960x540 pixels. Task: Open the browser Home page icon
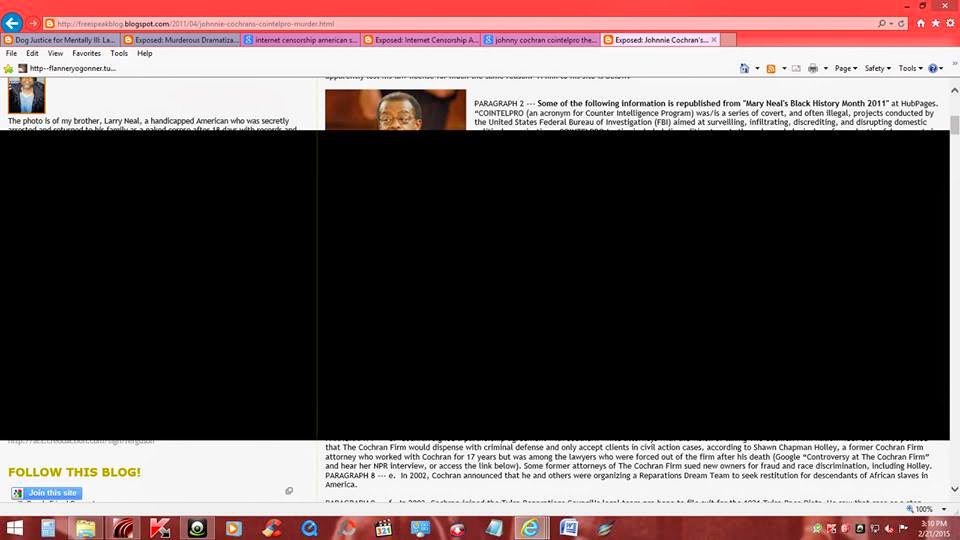click(921, 23)
